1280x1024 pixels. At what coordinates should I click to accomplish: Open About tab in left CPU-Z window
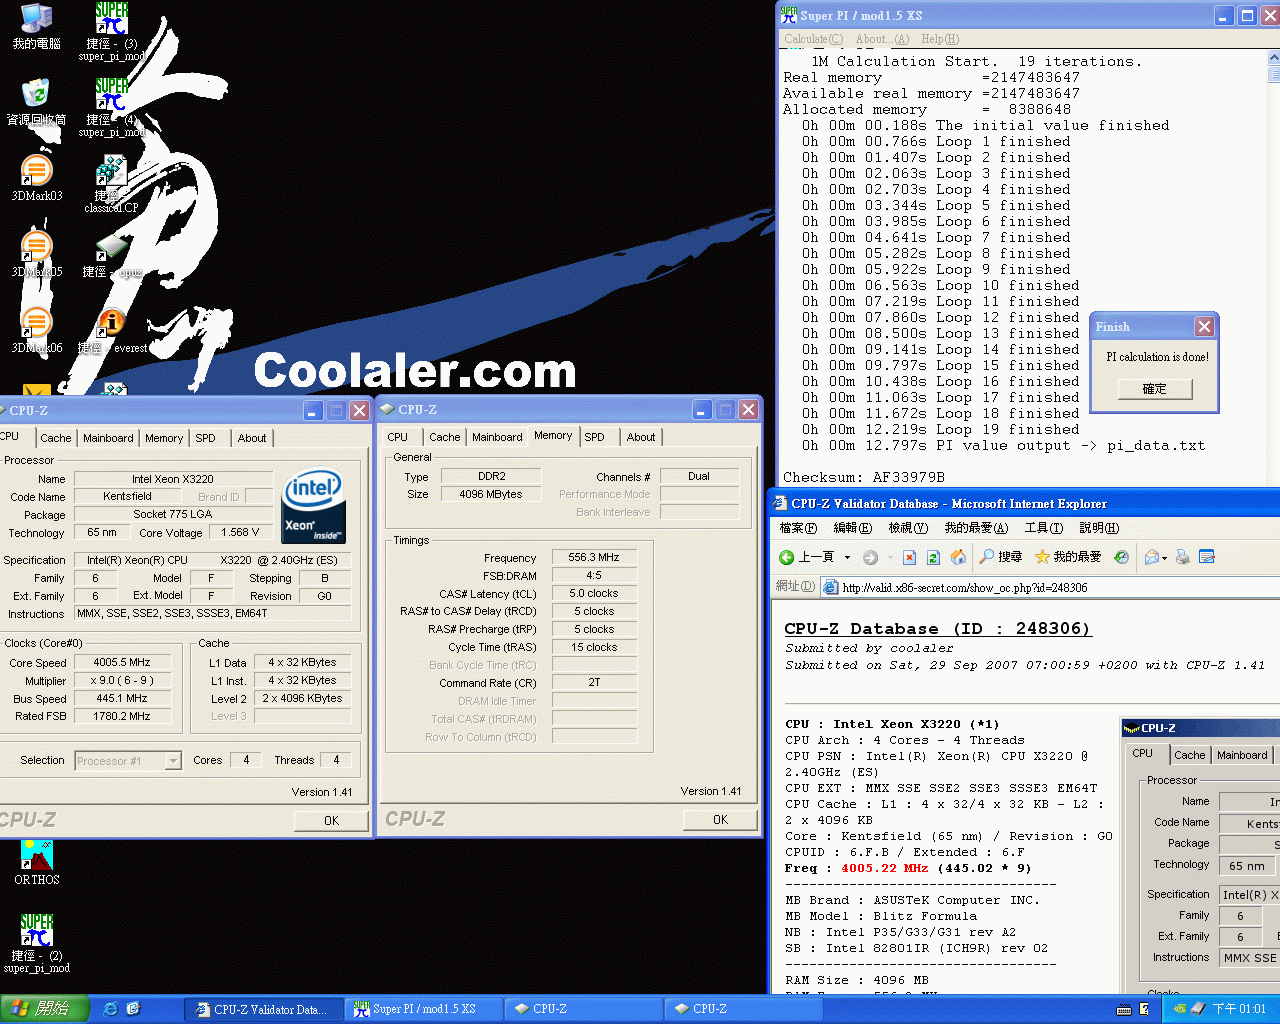tap(252, 438)
